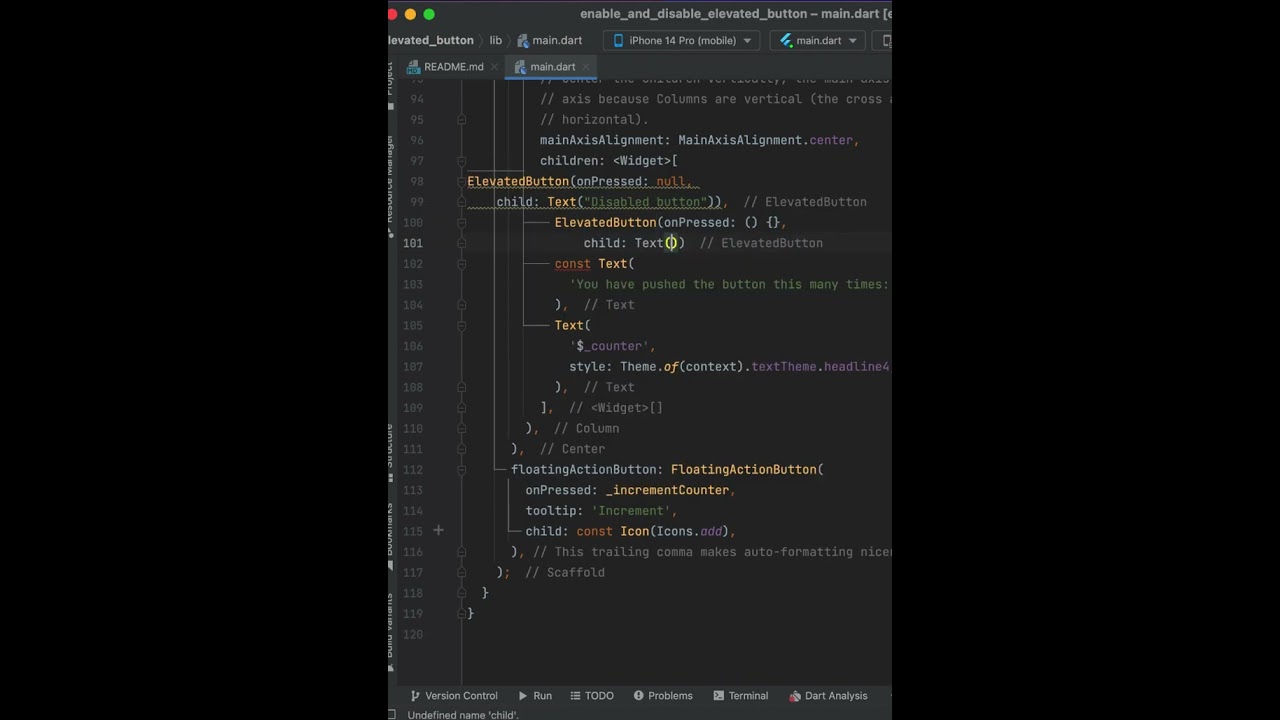Viewport: 1280px width, 720px height.
Task: Click '_incrementCounter' on line 113
Action: click(x=667, y=490)
